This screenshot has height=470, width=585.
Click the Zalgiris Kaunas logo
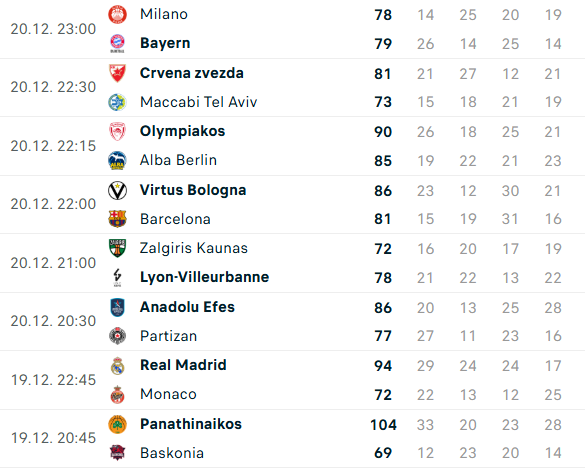tap(117, 248)
